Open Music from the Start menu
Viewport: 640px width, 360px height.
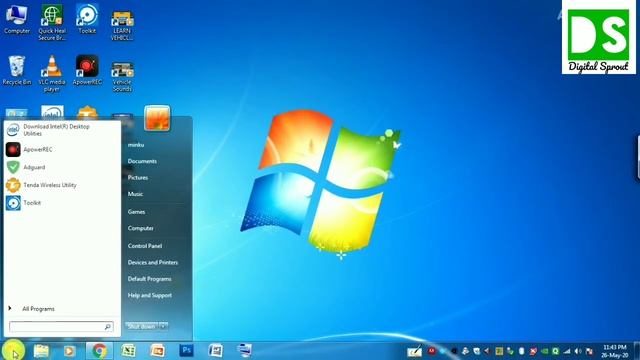[135, 194]
